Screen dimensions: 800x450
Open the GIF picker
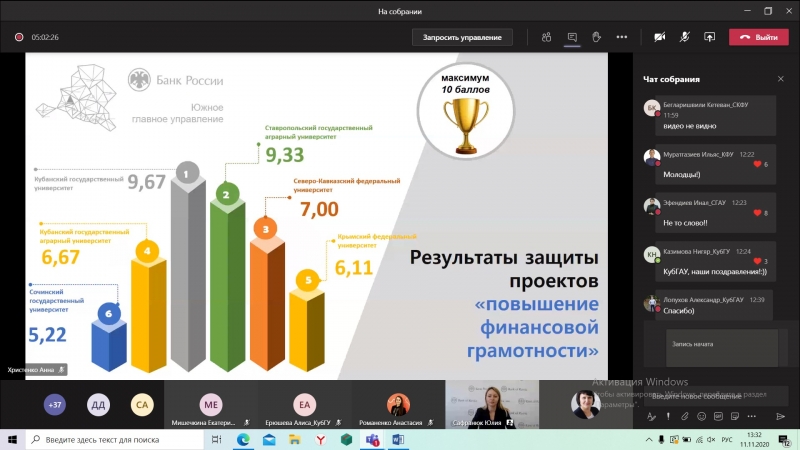point(718,416)
